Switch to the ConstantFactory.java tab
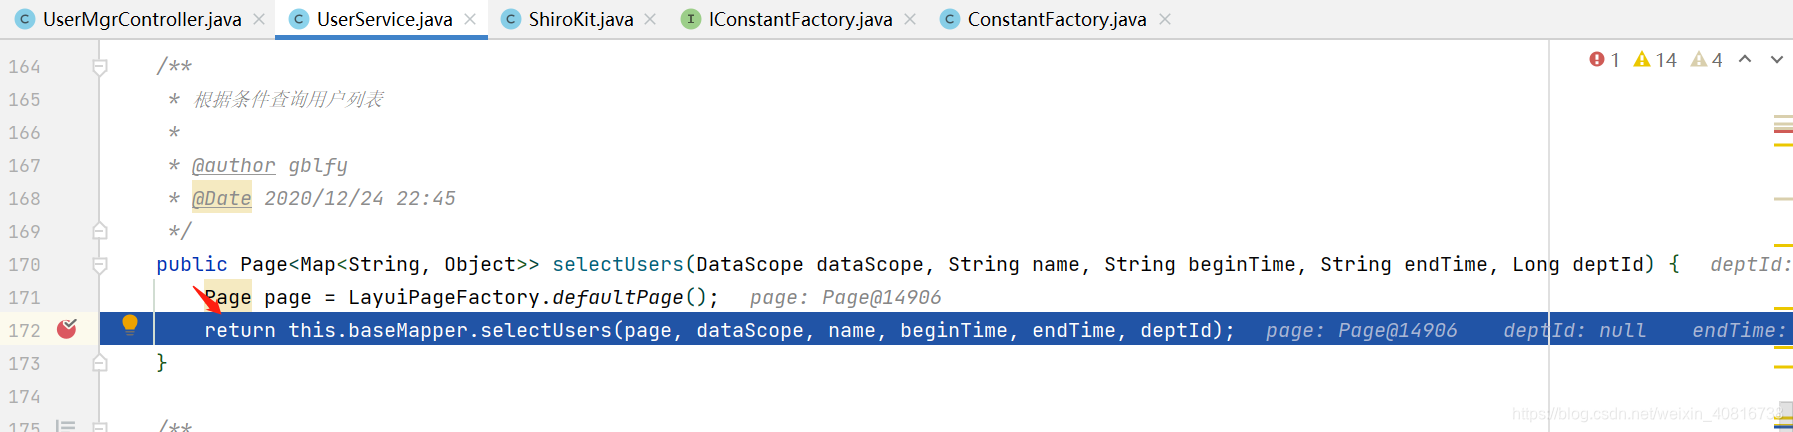The width and height of the screenshot is (1793, 432). (x=1056, y=19)
